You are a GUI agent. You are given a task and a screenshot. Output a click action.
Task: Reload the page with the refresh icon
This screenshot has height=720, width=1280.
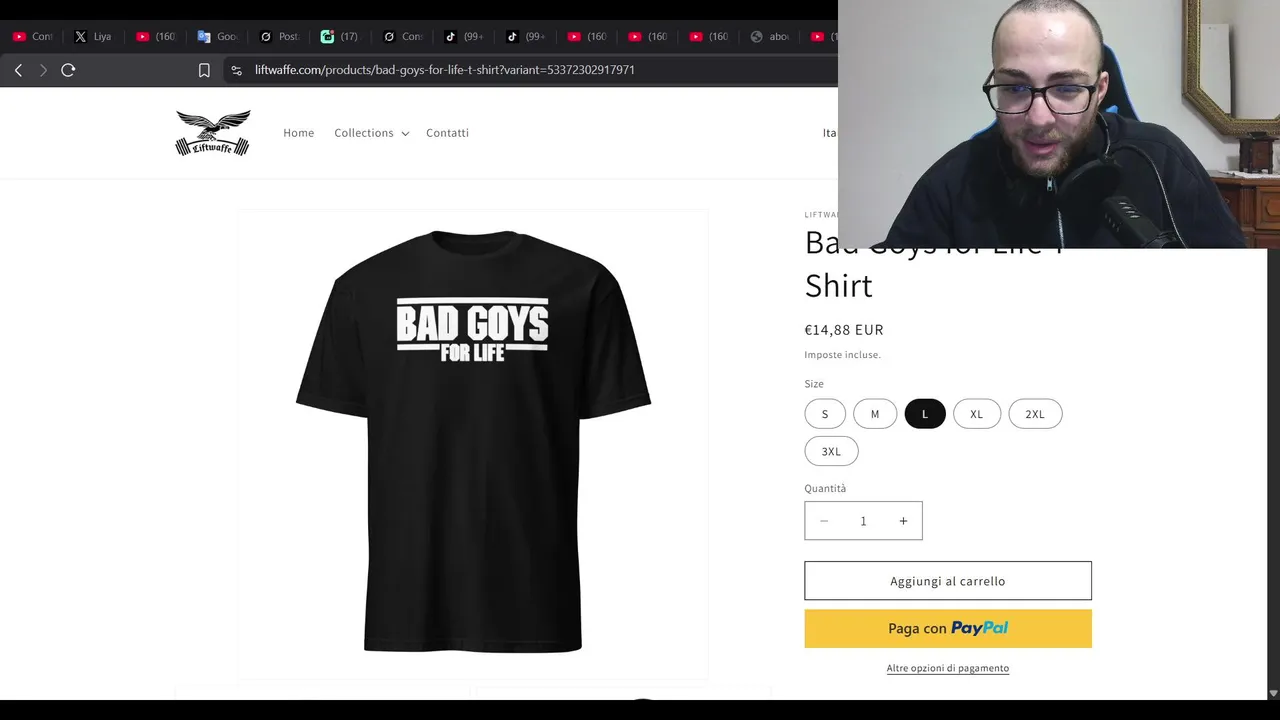click(x=68, y=70)
